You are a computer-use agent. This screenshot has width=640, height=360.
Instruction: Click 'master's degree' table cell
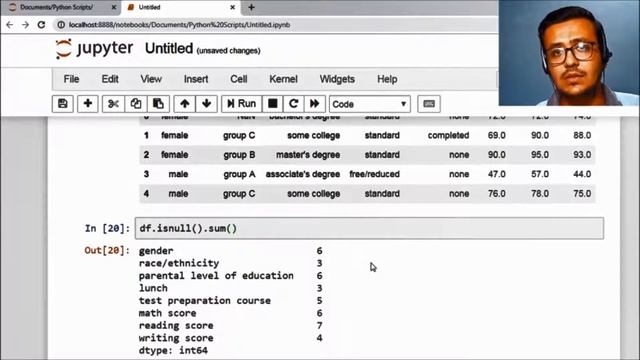pyautogui.click(x=308, y=155)
